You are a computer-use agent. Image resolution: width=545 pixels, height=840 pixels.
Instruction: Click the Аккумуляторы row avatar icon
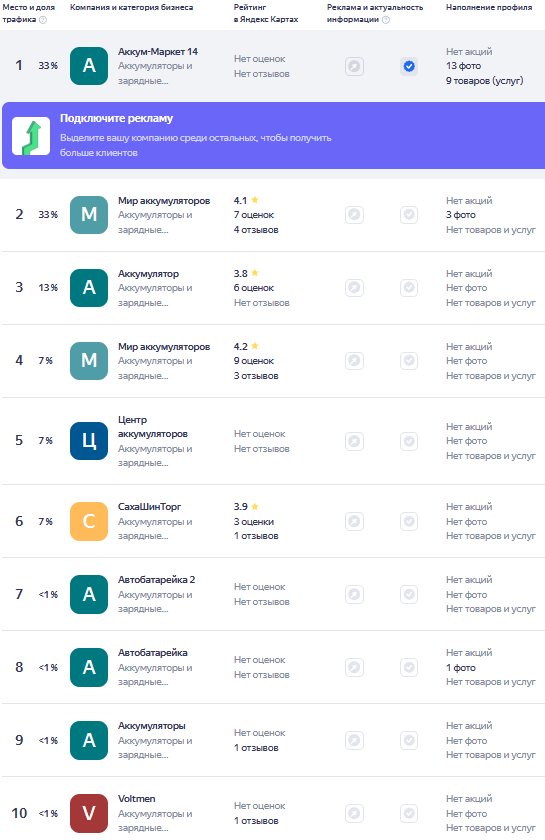(x=89, y=740)
